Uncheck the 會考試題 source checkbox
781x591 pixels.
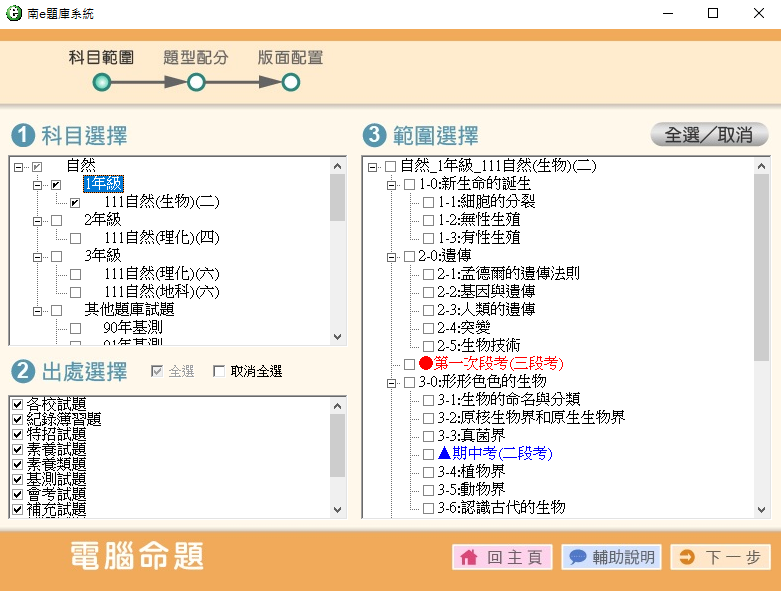[16, 494]
